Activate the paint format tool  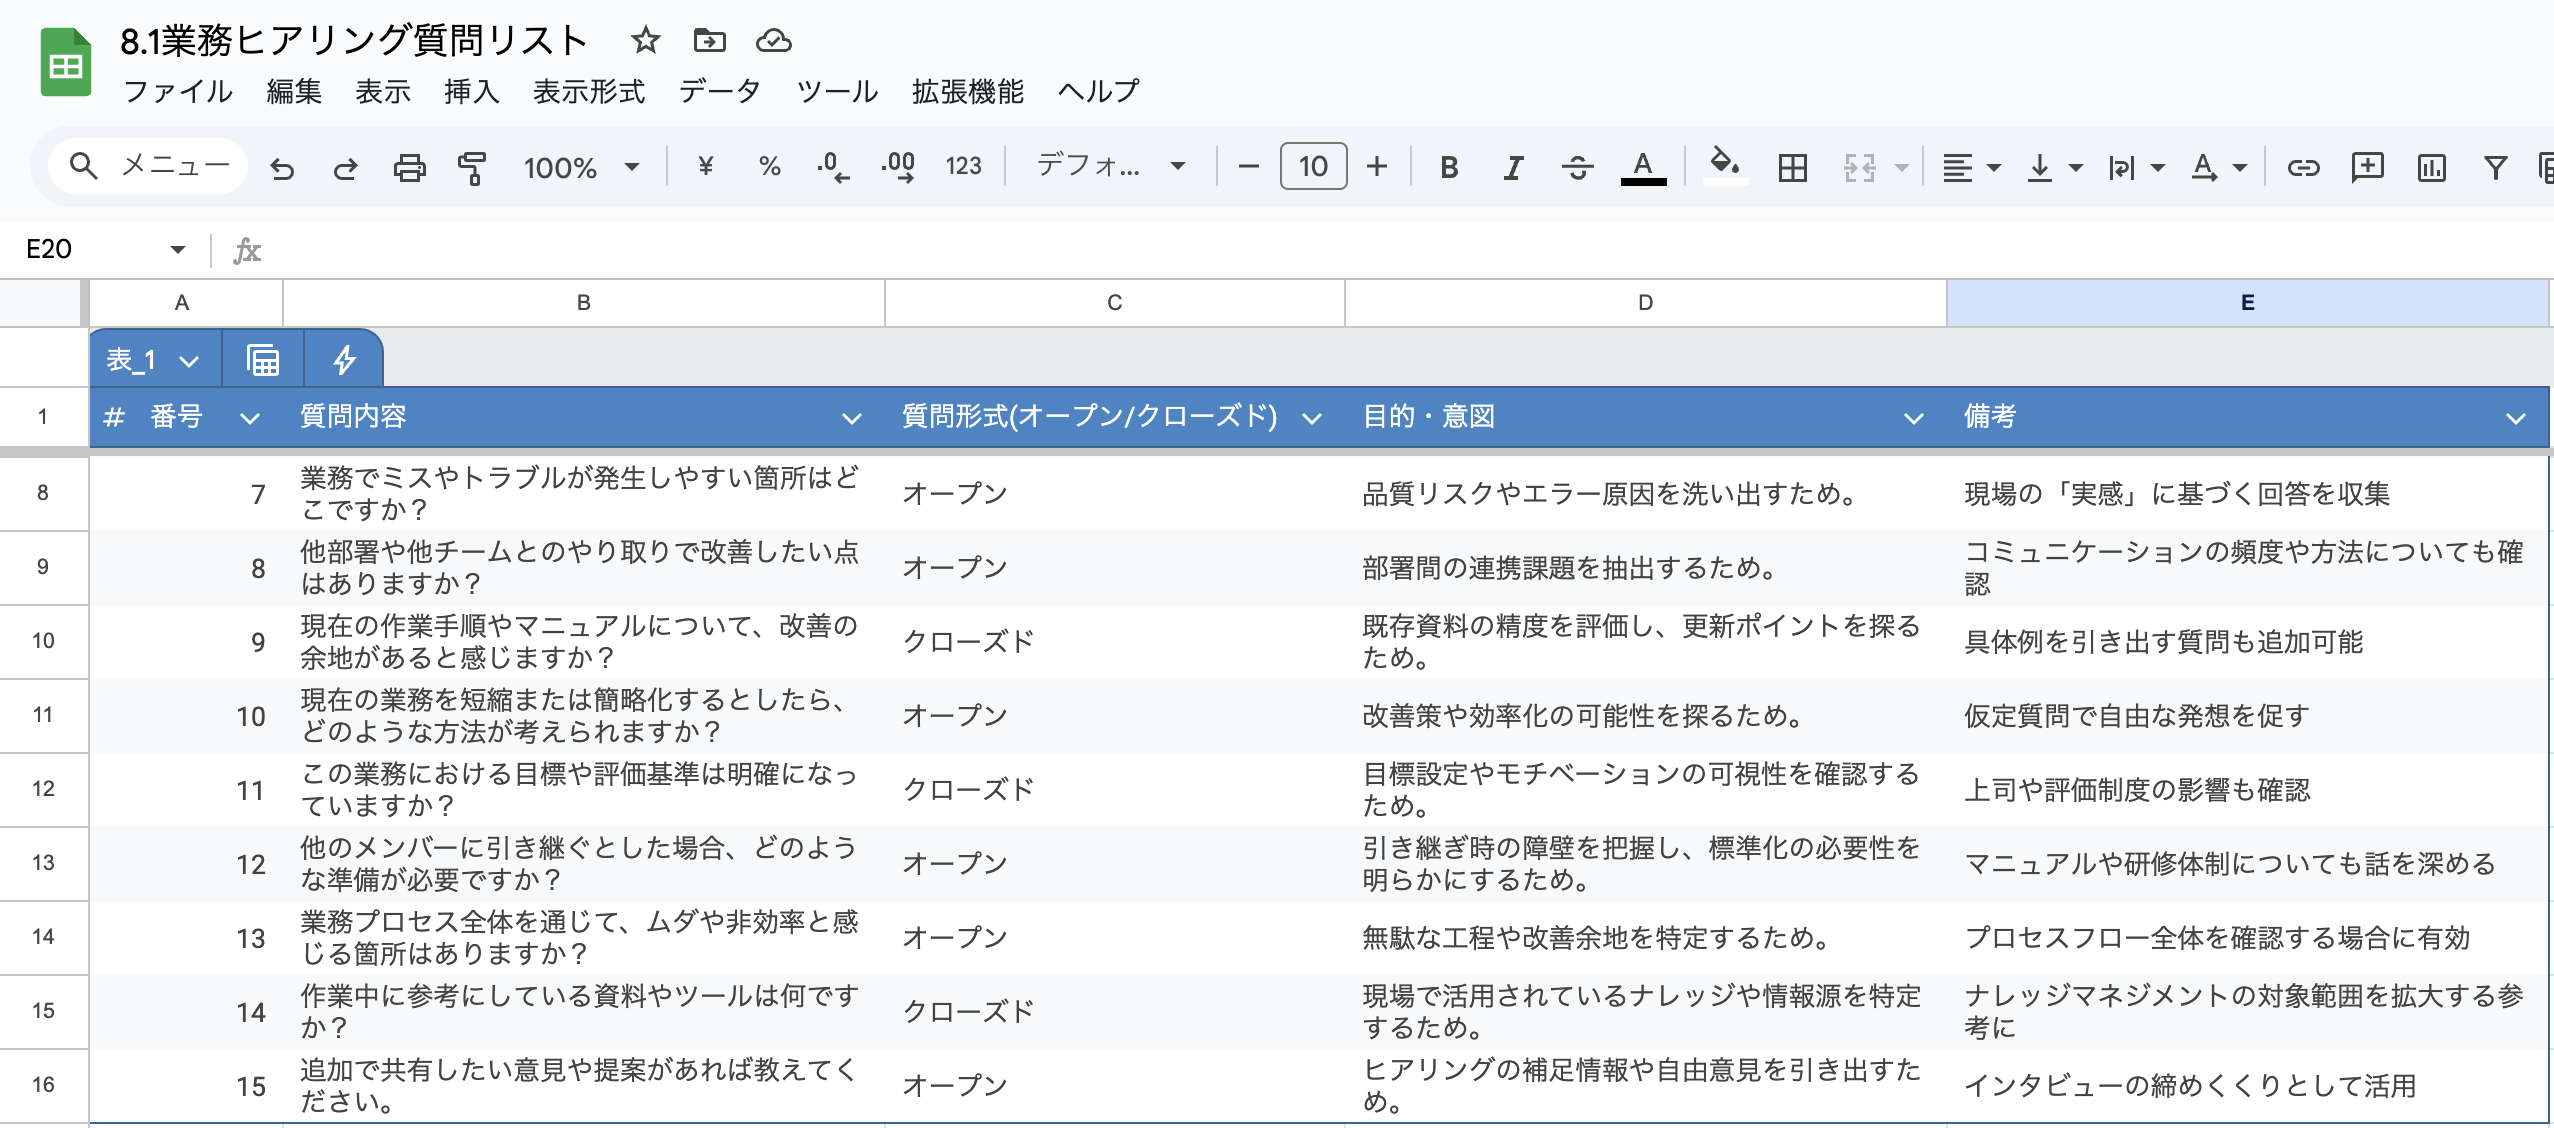click(x=470, y=166)
